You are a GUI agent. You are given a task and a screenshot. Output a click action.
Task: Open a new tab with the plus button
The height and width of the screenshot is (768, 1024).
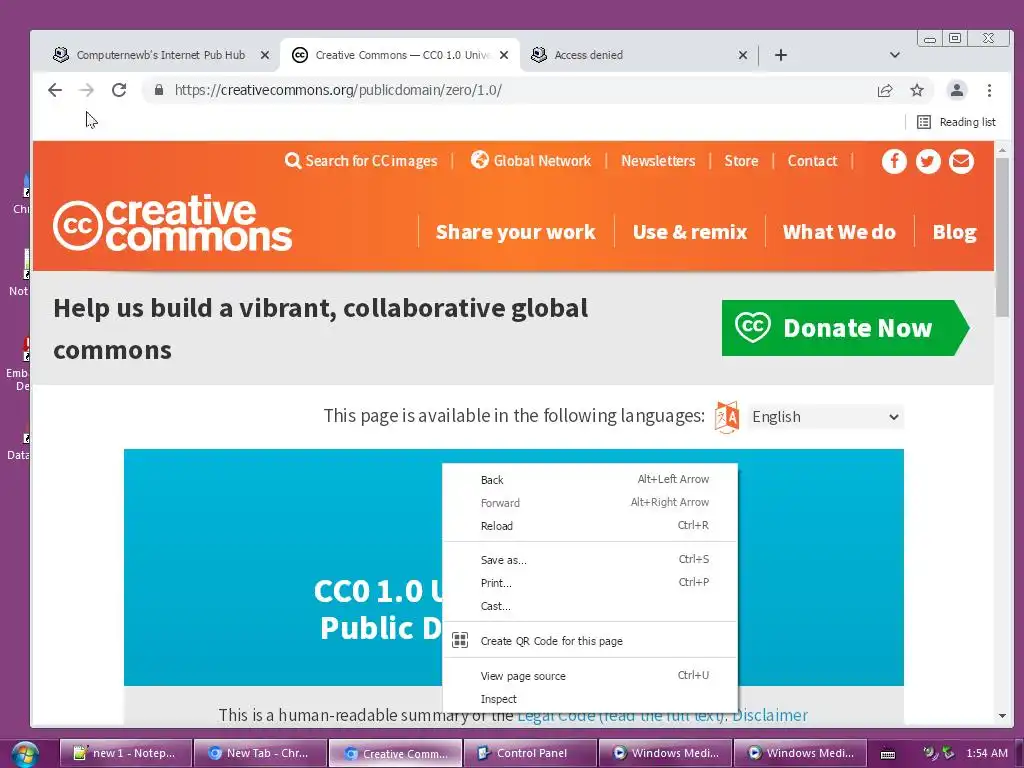[780, 55]
